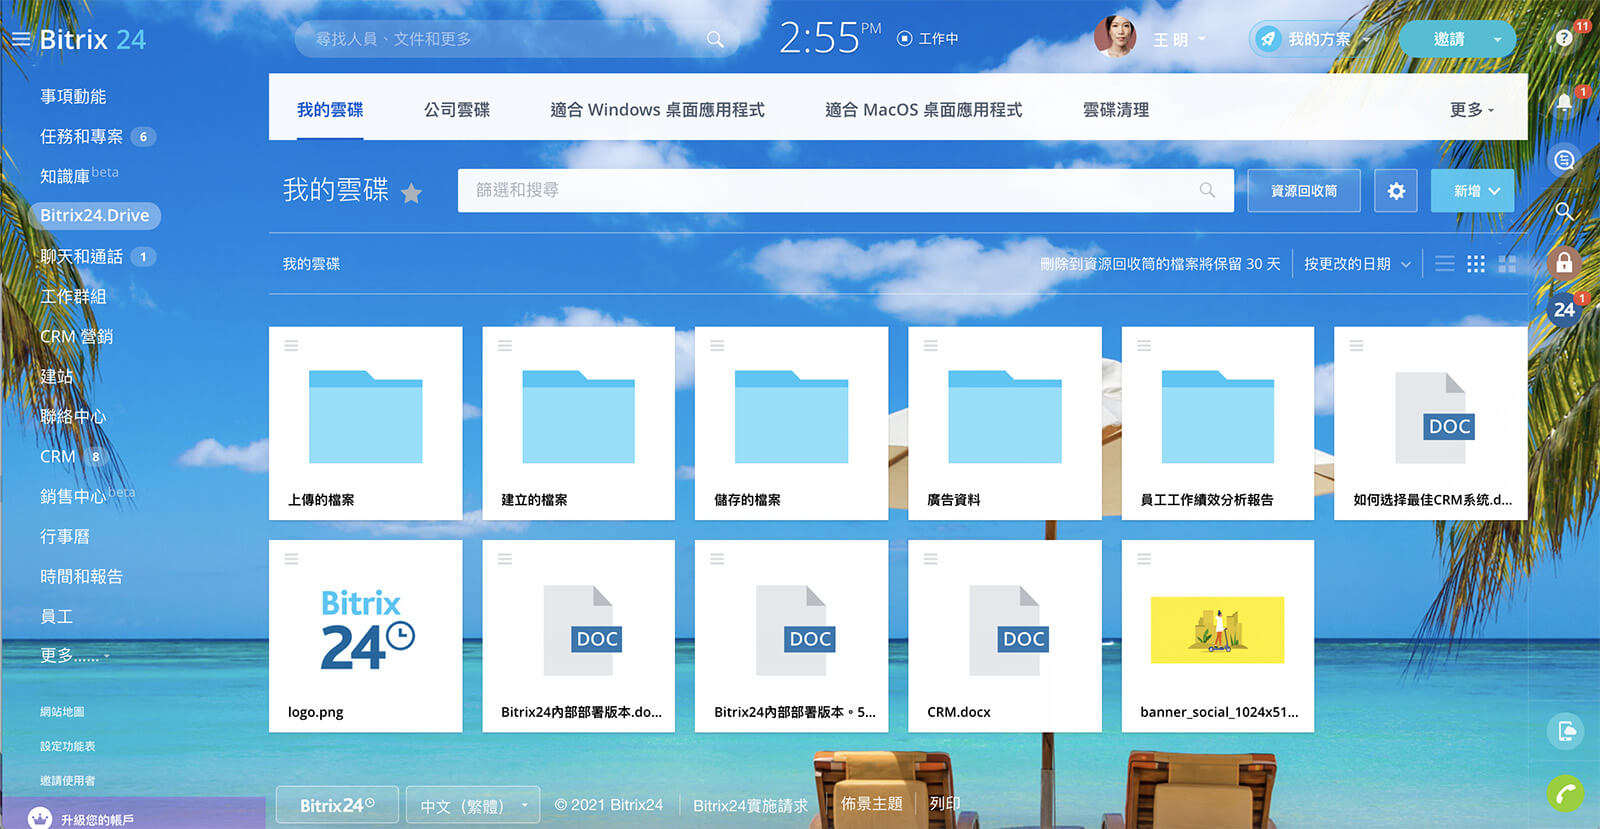Image resolution: width=1600 pixels, height=829 pixels.
Task: Click the Bitrix 24 logo text
Action: click(x=92, y=40)
